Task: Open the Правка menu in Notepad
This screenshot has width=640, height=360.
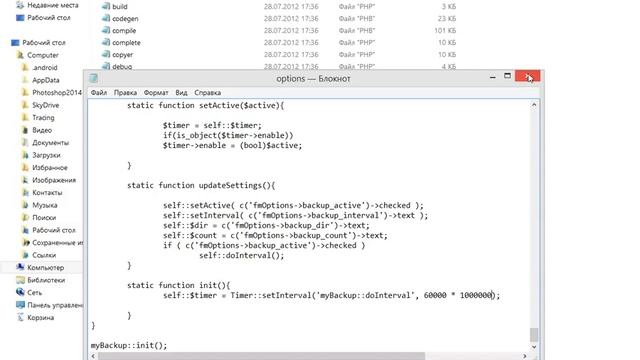Action: [125, 93]
